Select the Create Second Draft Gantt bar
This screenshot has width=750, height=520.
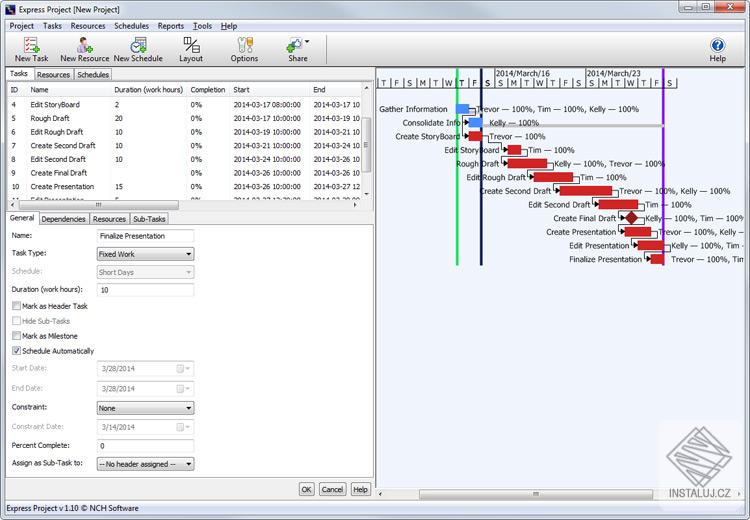(586, 191)
